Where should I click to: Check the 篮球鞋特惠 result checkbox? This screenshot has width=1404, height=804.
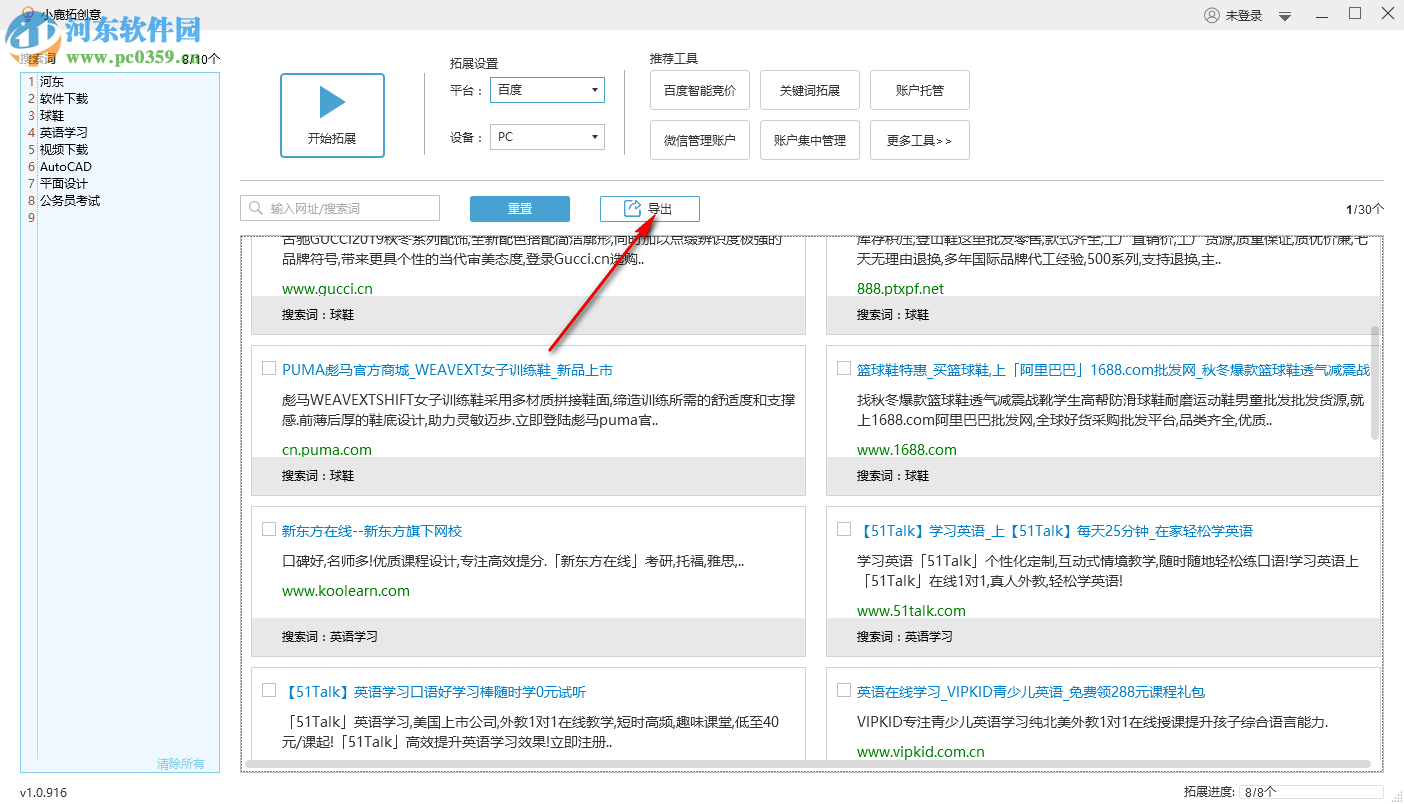pos(843,368)
